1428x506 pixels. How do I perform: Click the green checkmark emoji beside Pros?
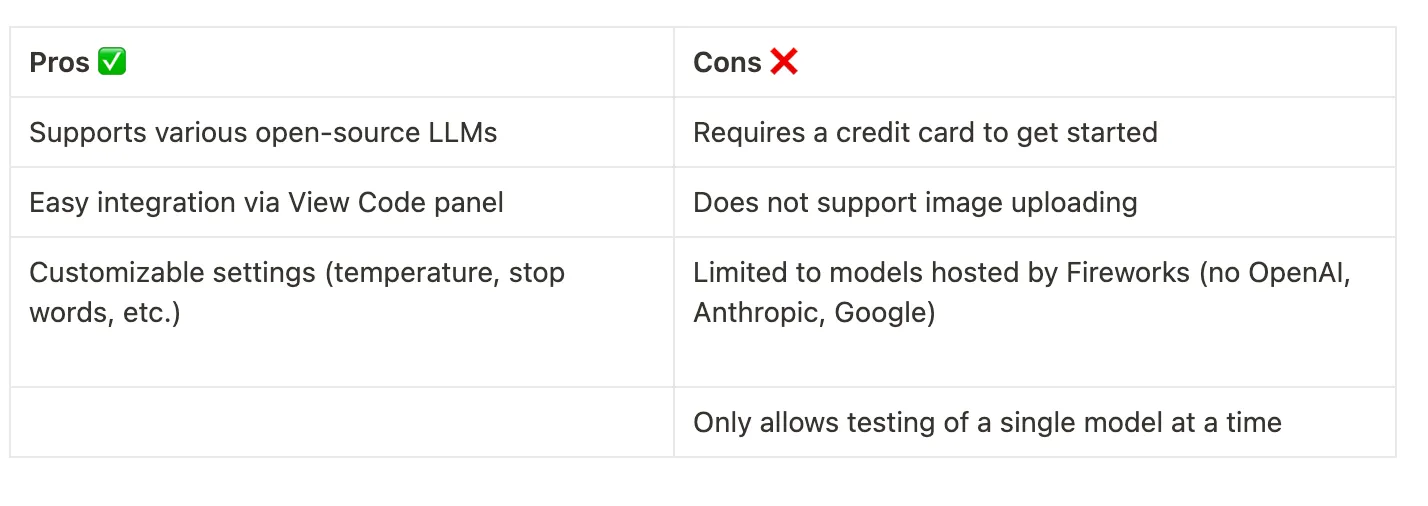point(112,62)
